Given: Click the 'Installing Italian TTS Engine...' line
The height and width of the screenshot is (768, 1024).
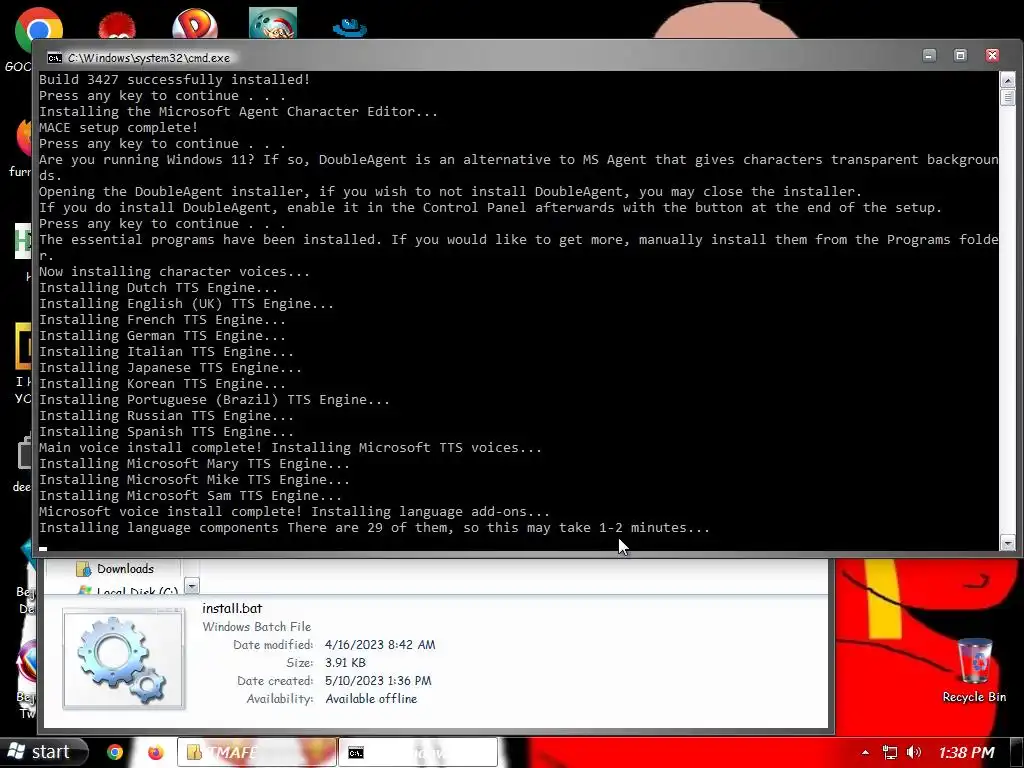Looking at the screenshot, I should click(x=166, y=351).
